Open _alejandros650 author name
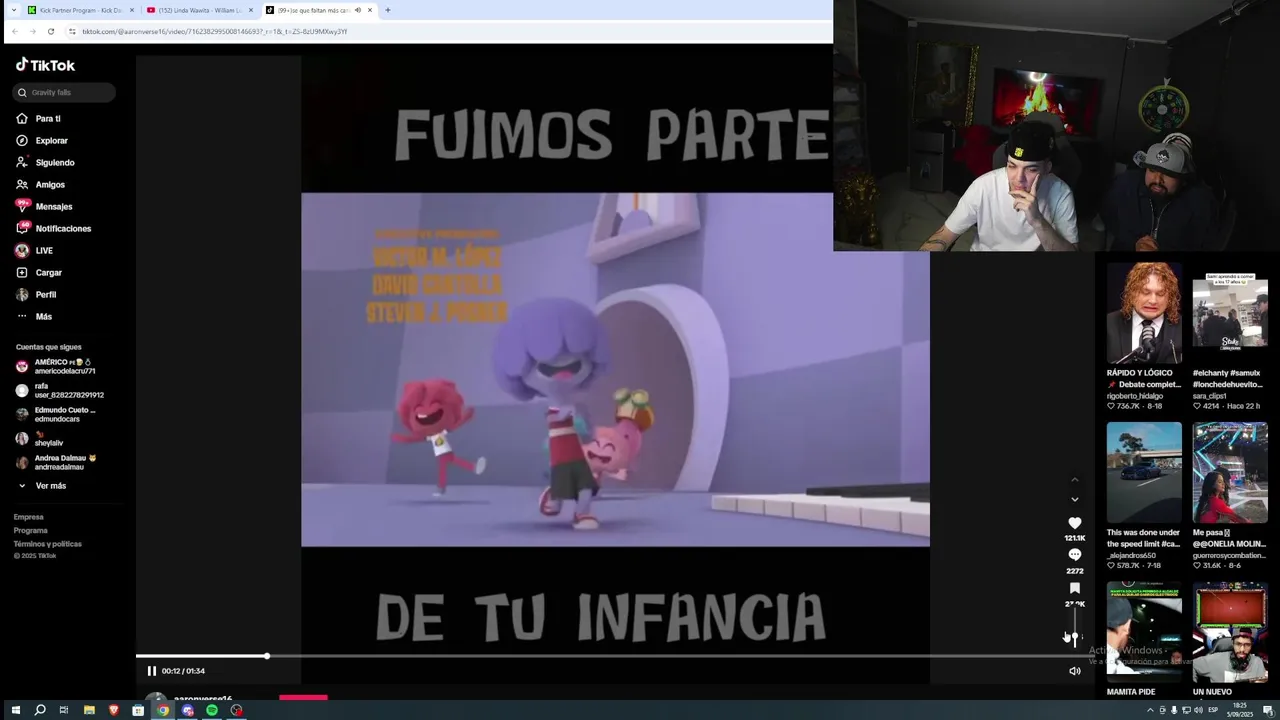 point(1131,555)
